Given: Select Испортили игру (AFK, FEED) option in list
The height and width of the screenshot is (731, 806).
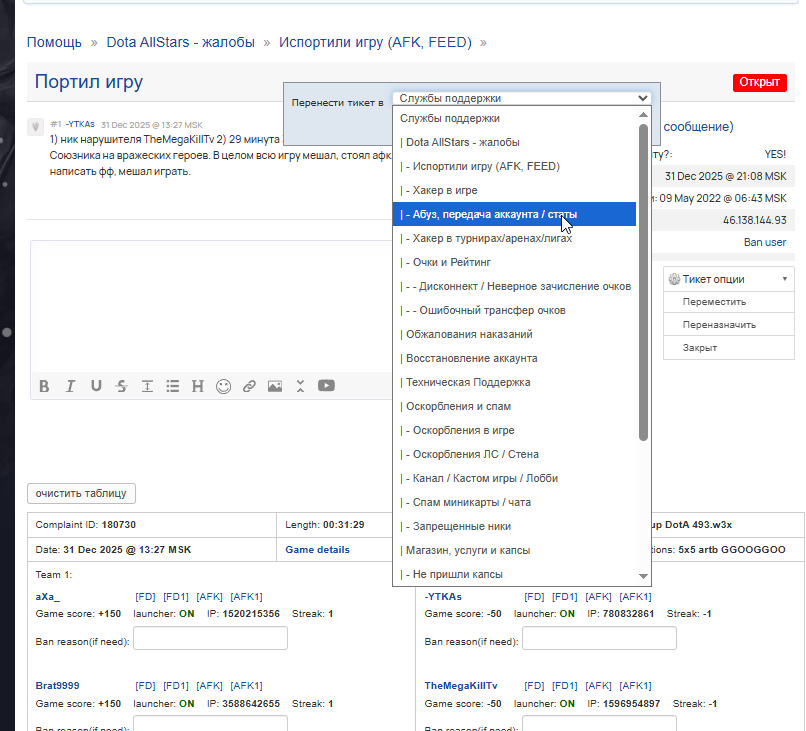Looking at the screenshot, I should 514,167.
